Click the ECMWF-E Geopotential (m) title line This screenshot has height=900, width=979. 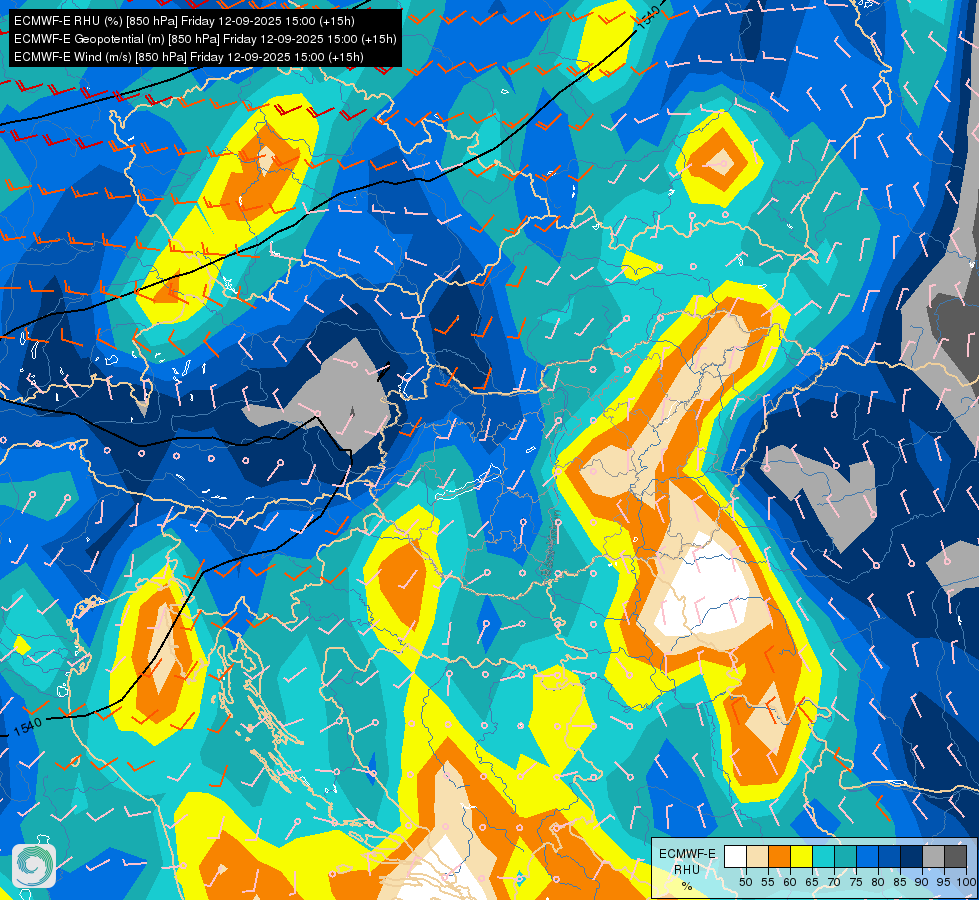[x=205, y=39]
